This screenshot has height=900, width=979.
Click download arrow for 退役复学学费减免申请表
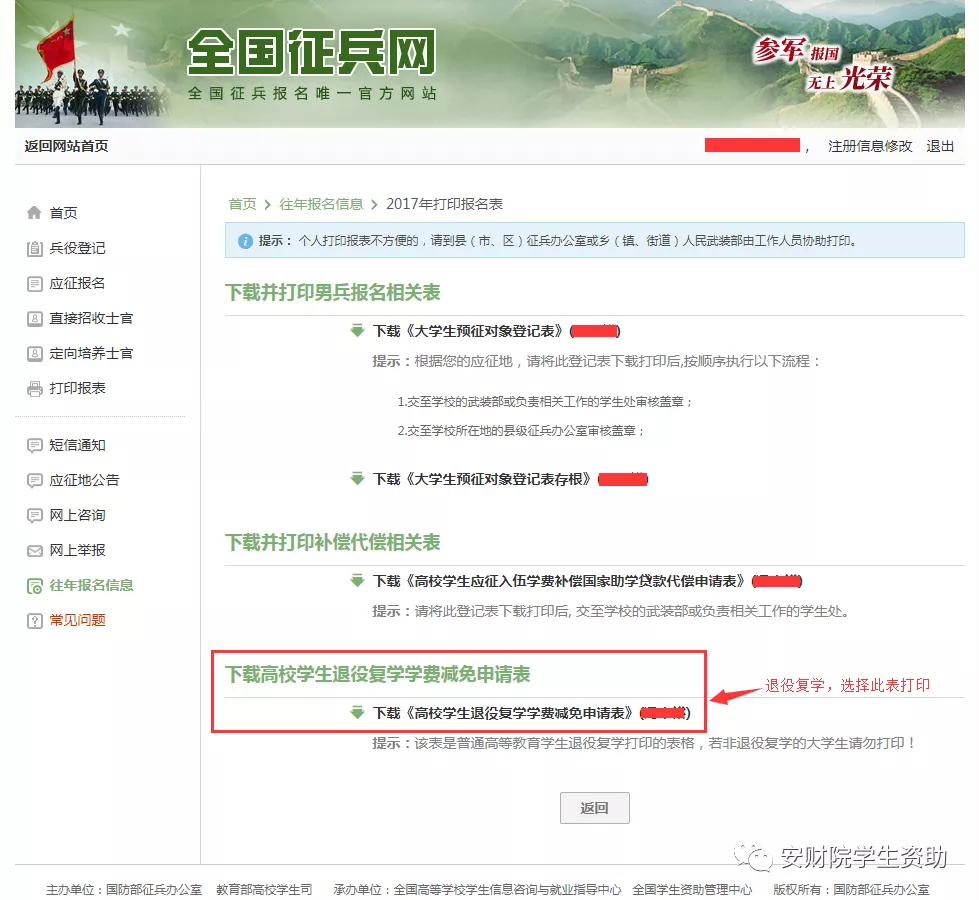coord(357,713)
